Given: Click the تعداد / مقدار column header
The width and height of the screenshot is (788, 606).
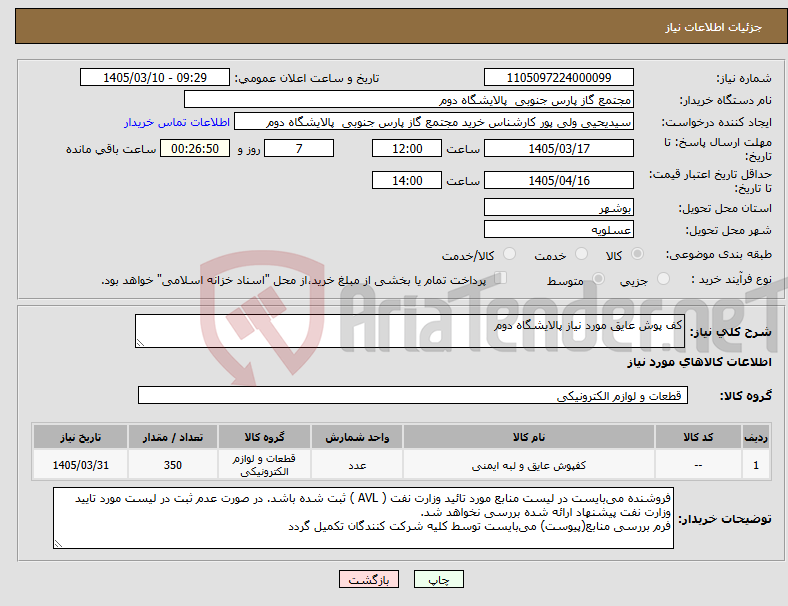Looking at the screenshot, I should (172, 437).
